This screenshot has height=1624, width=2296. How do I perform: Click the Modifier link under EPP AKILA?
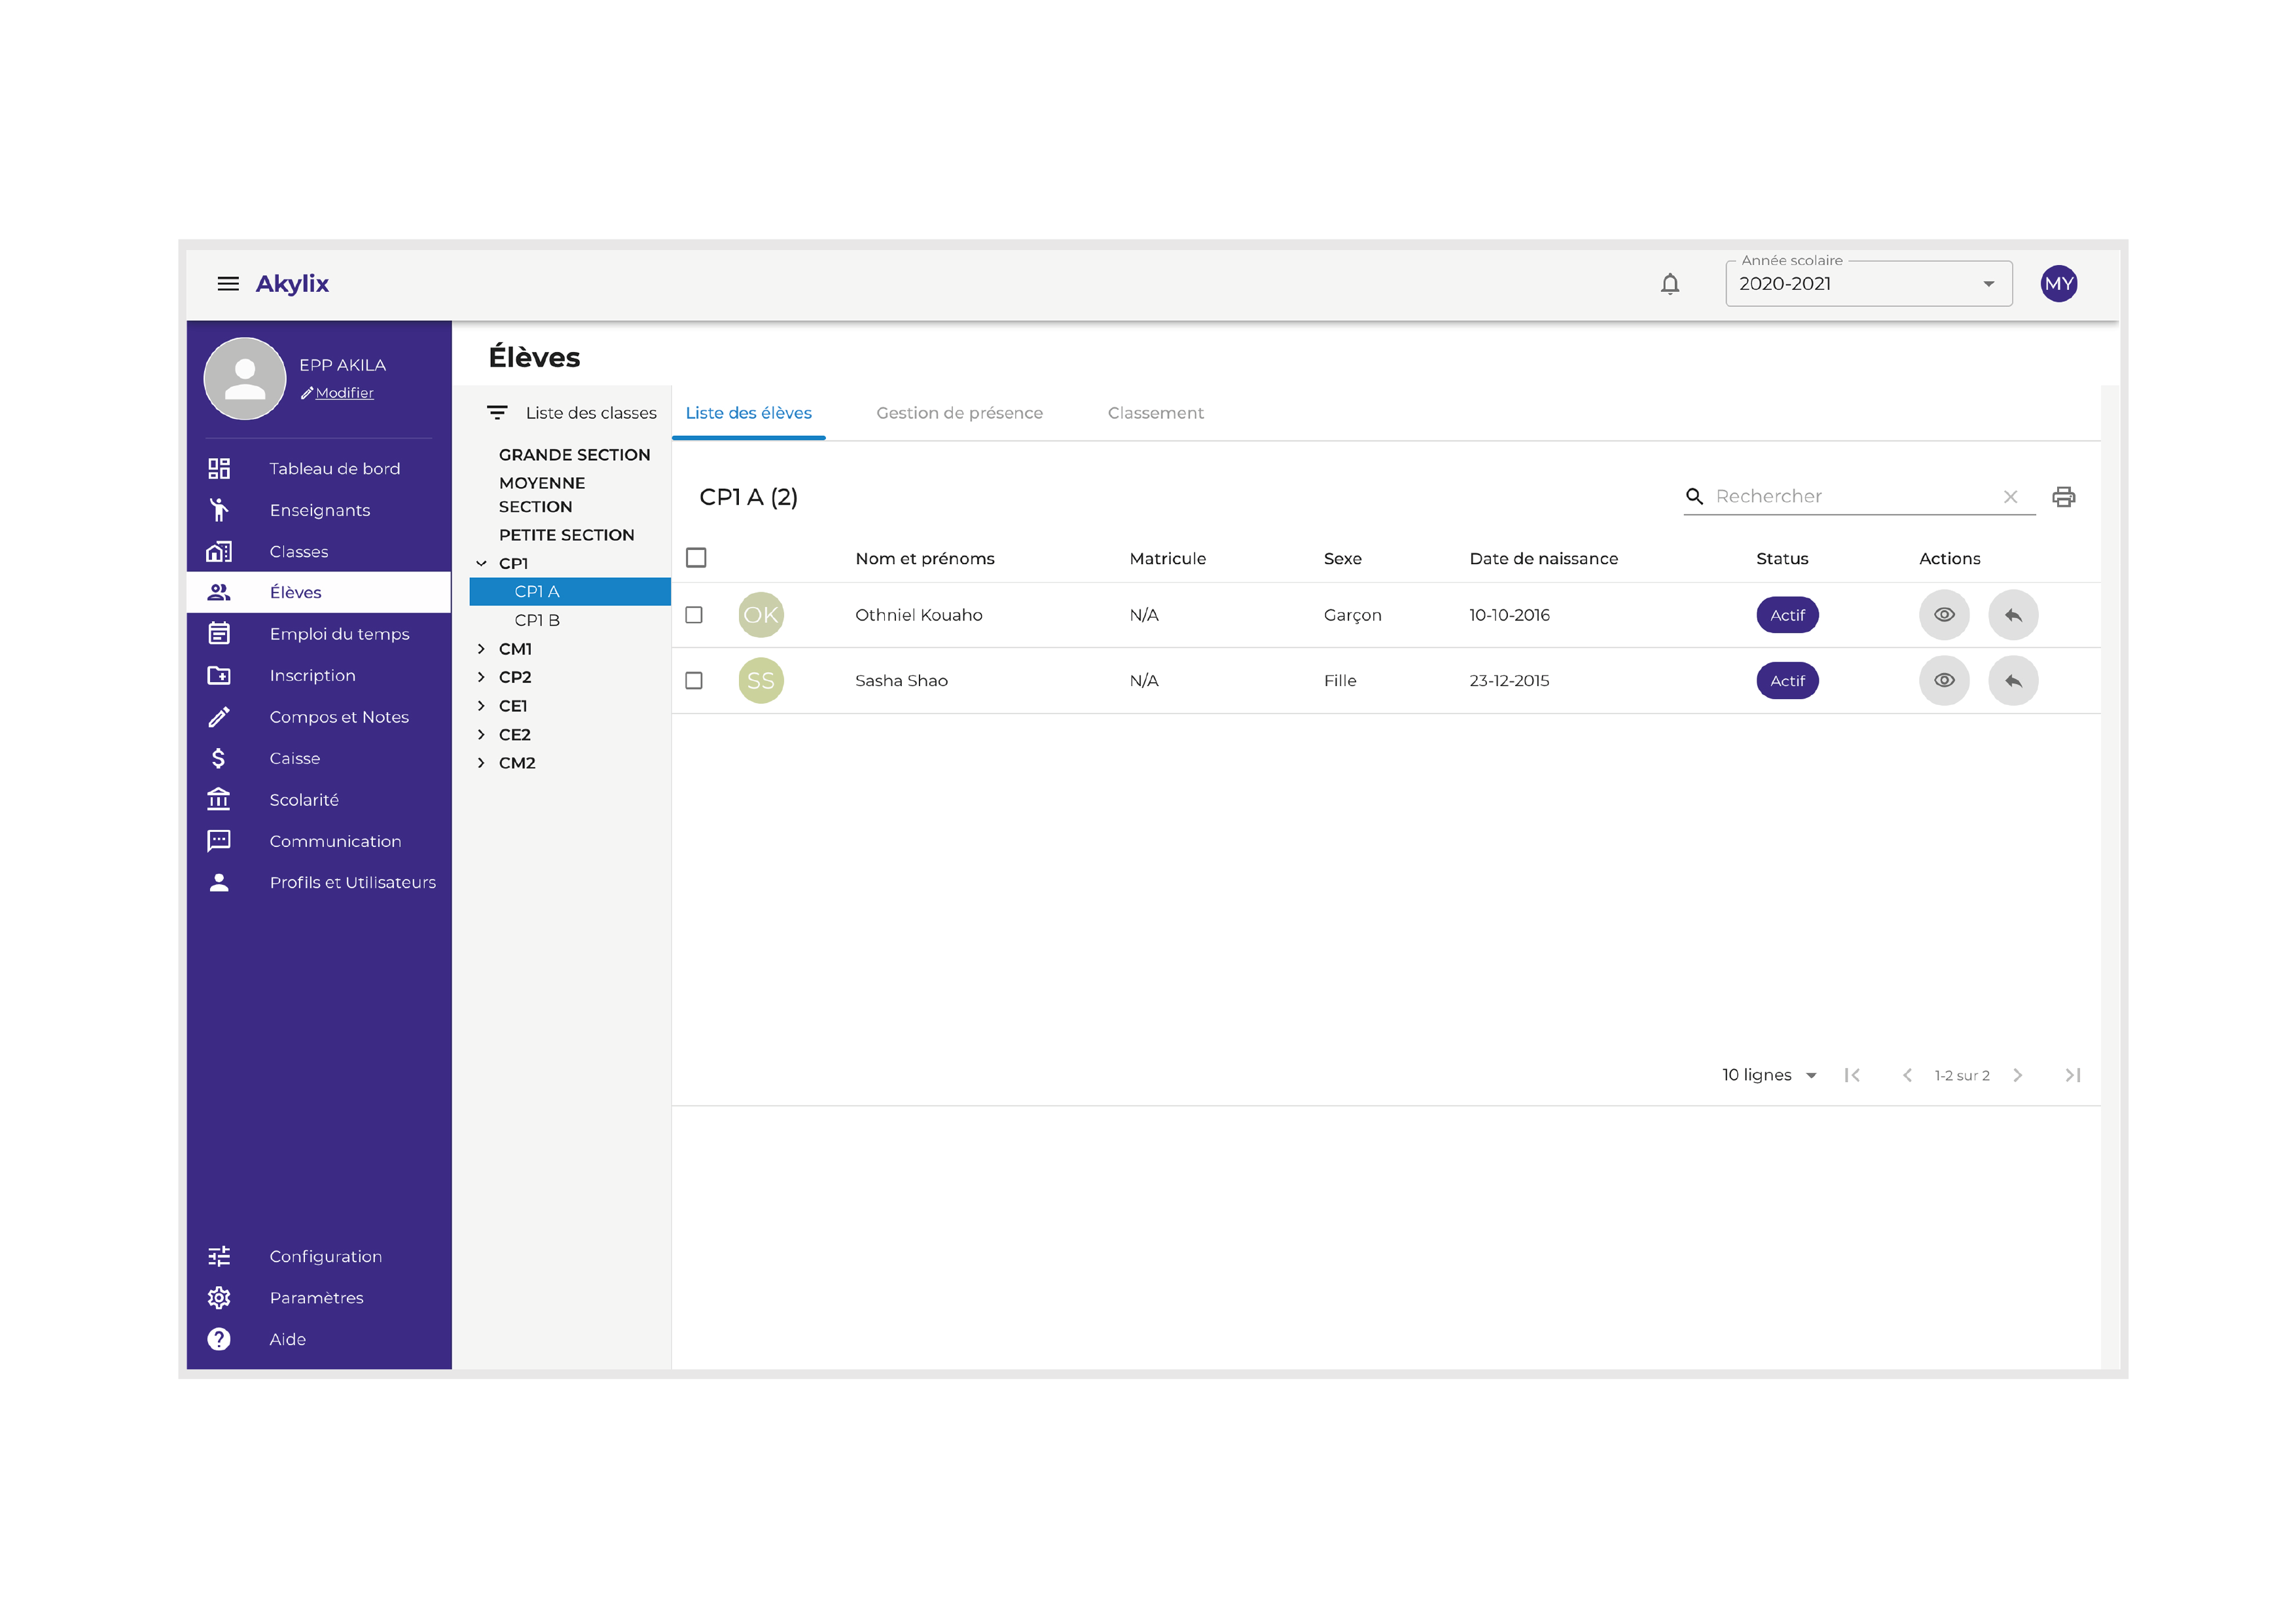[x=344, y=393]
